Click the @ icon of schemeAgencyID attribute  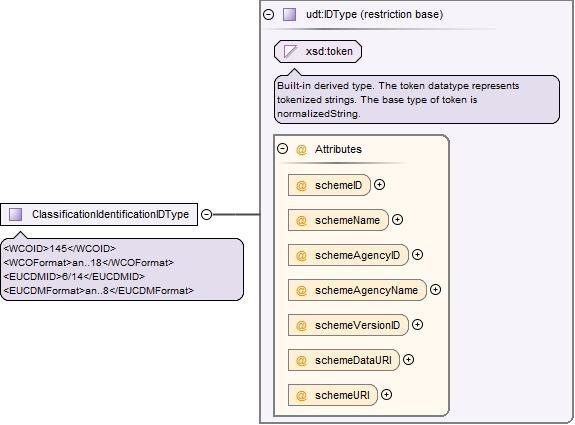(x=301, y=256)
